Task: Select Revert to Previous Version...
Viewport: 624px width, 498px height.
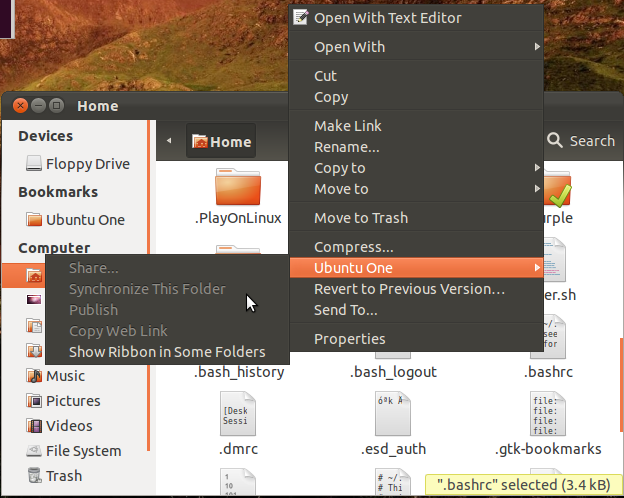Action: tap(416, 289)
